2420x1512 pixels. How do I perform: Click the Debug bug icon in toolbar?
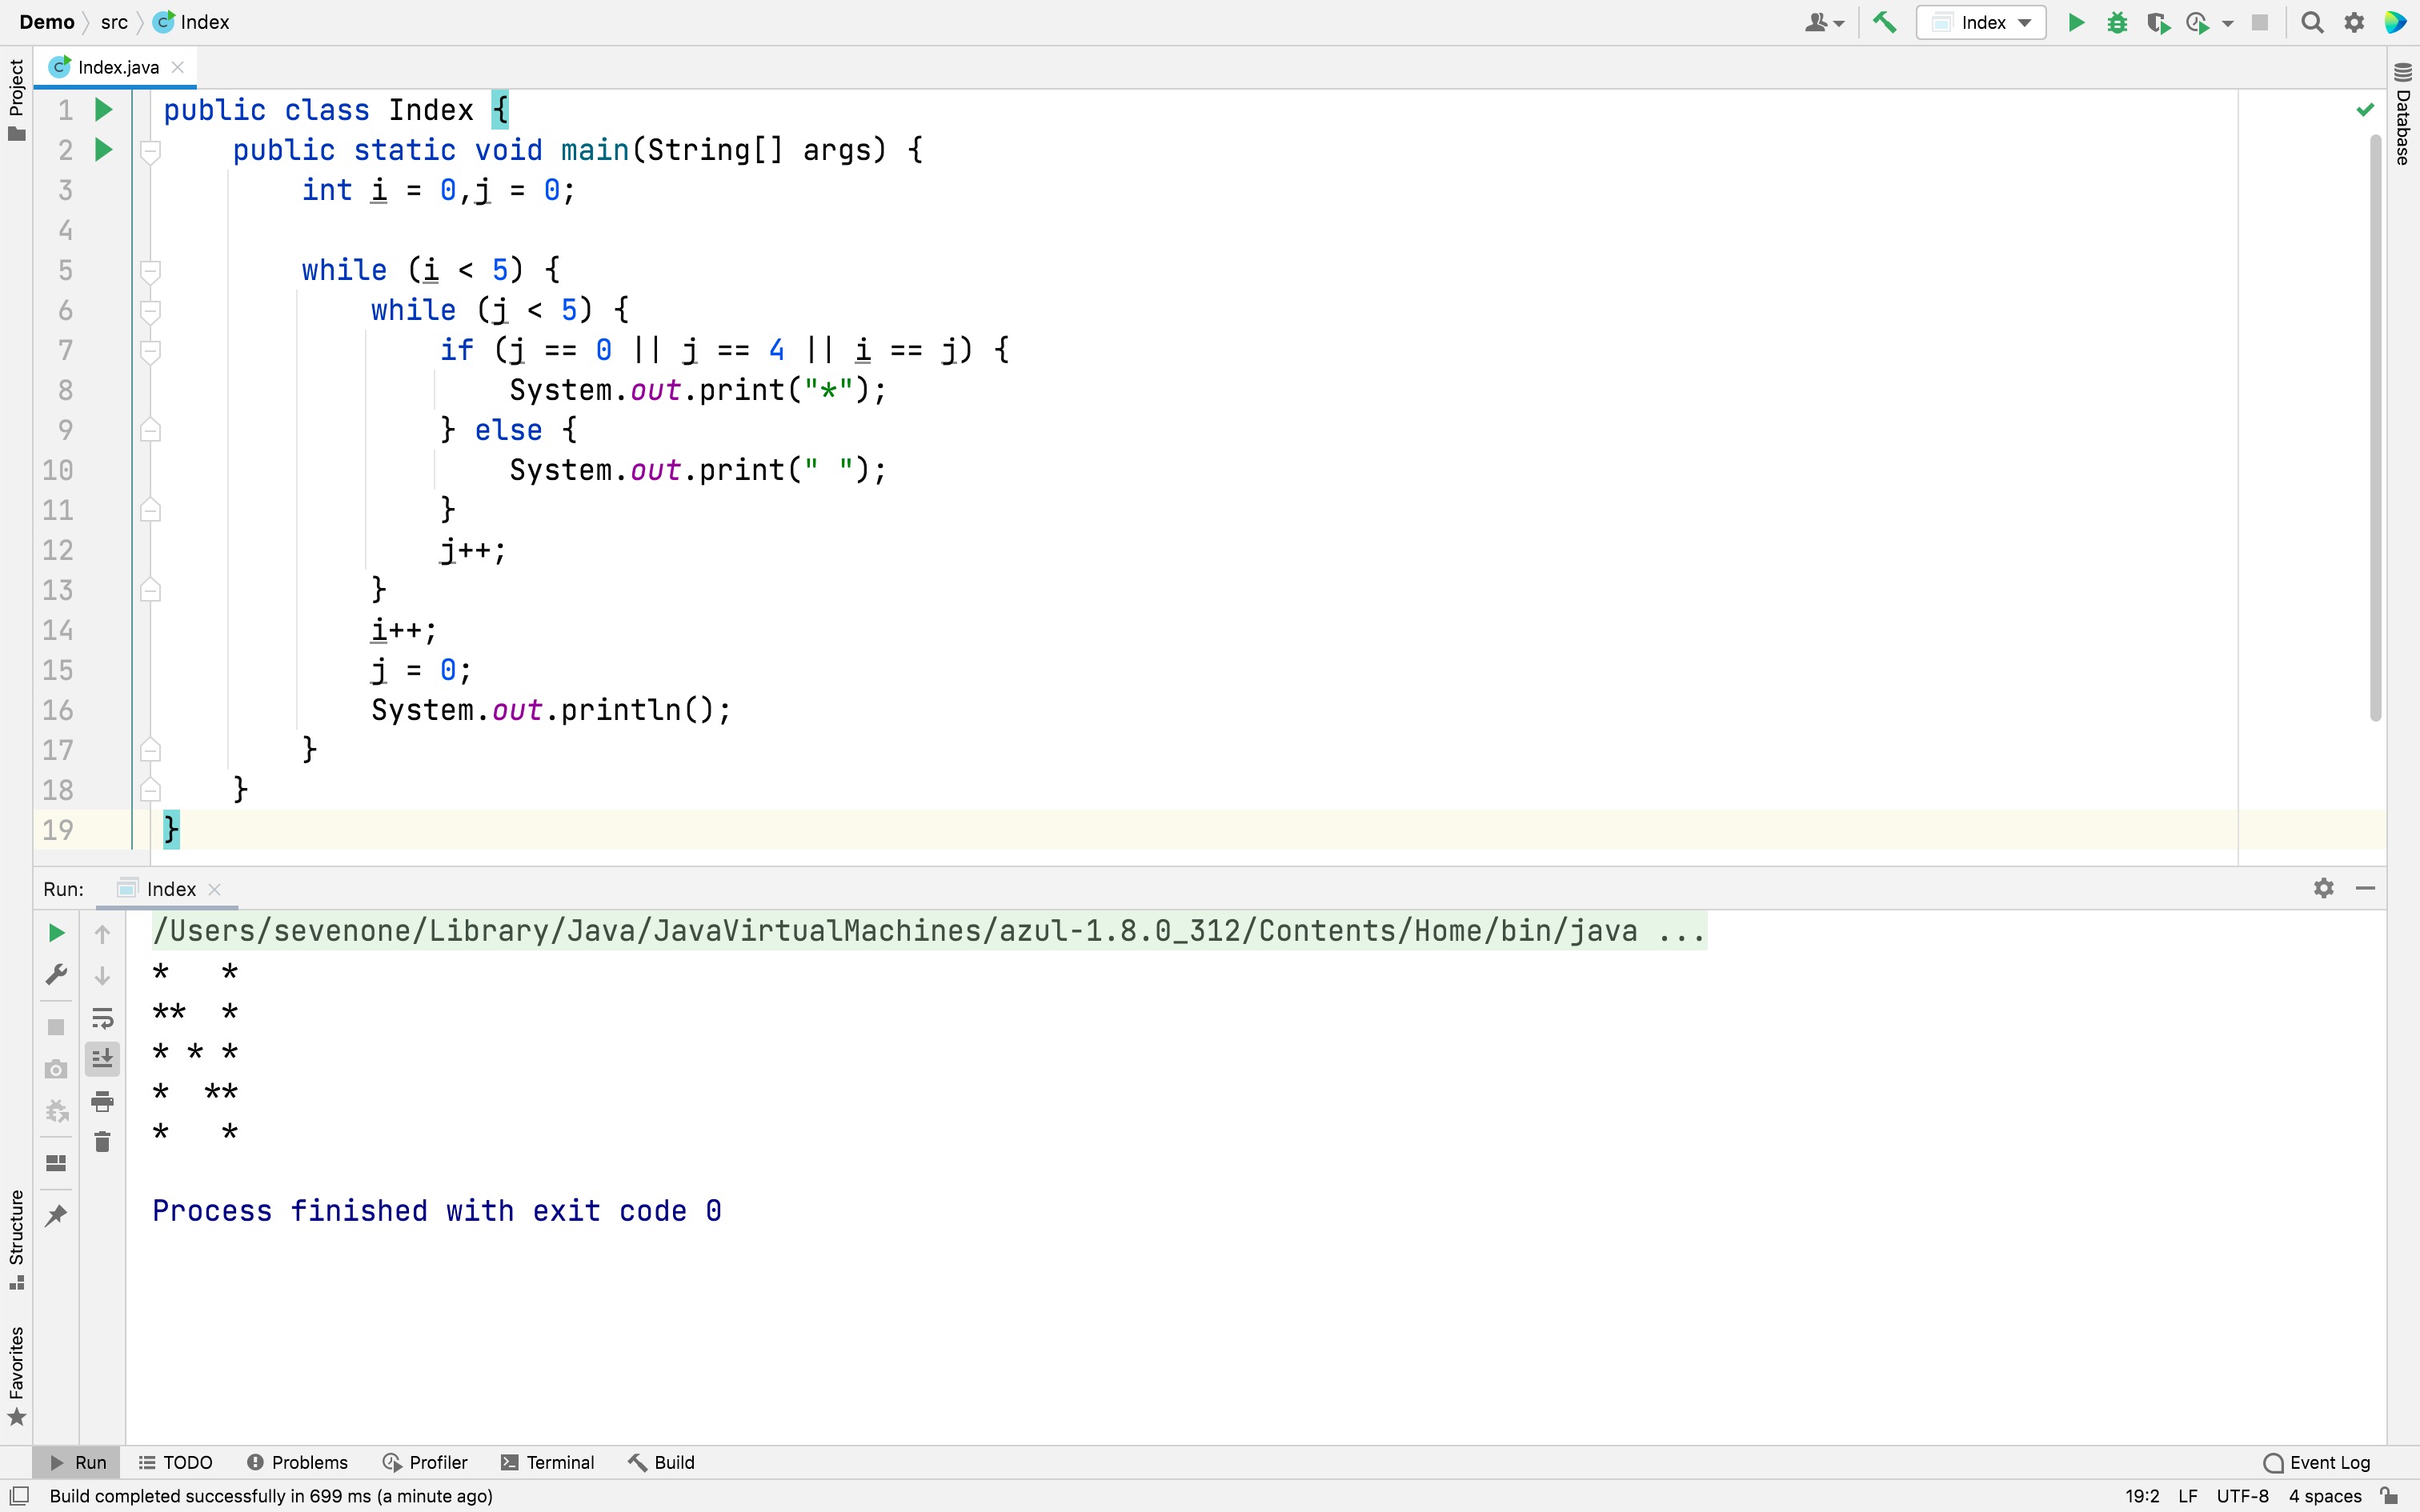tap(2116, 22)
